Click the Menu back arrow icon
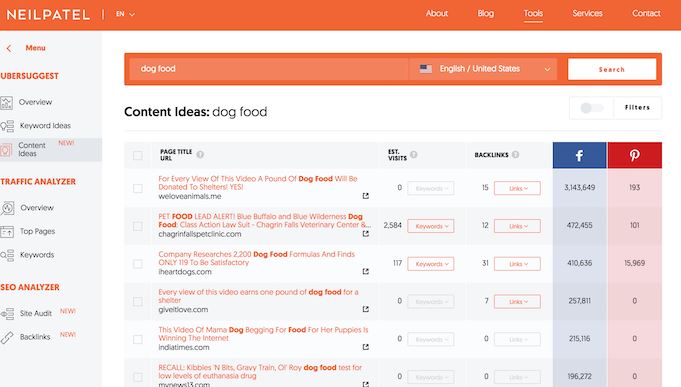Image resolution: width=681 pixels, height=387 pixels. (x=9, y=48)
